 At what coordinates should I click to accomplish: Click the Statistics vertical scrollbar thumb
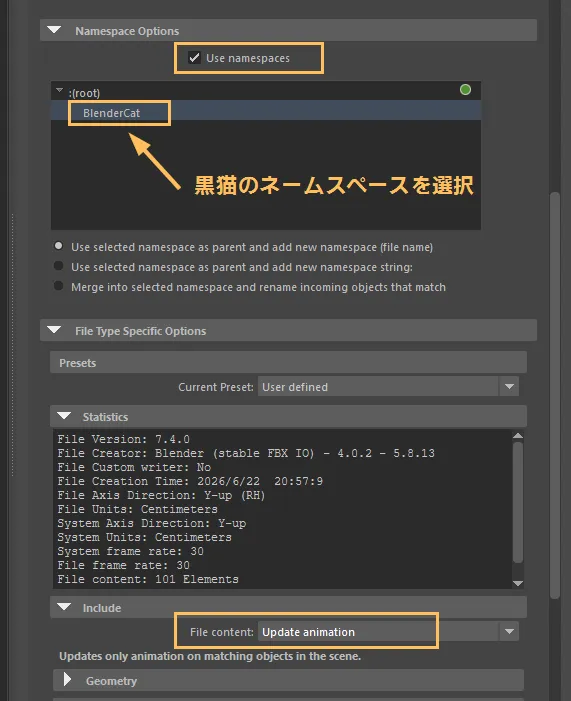(518, 502)
